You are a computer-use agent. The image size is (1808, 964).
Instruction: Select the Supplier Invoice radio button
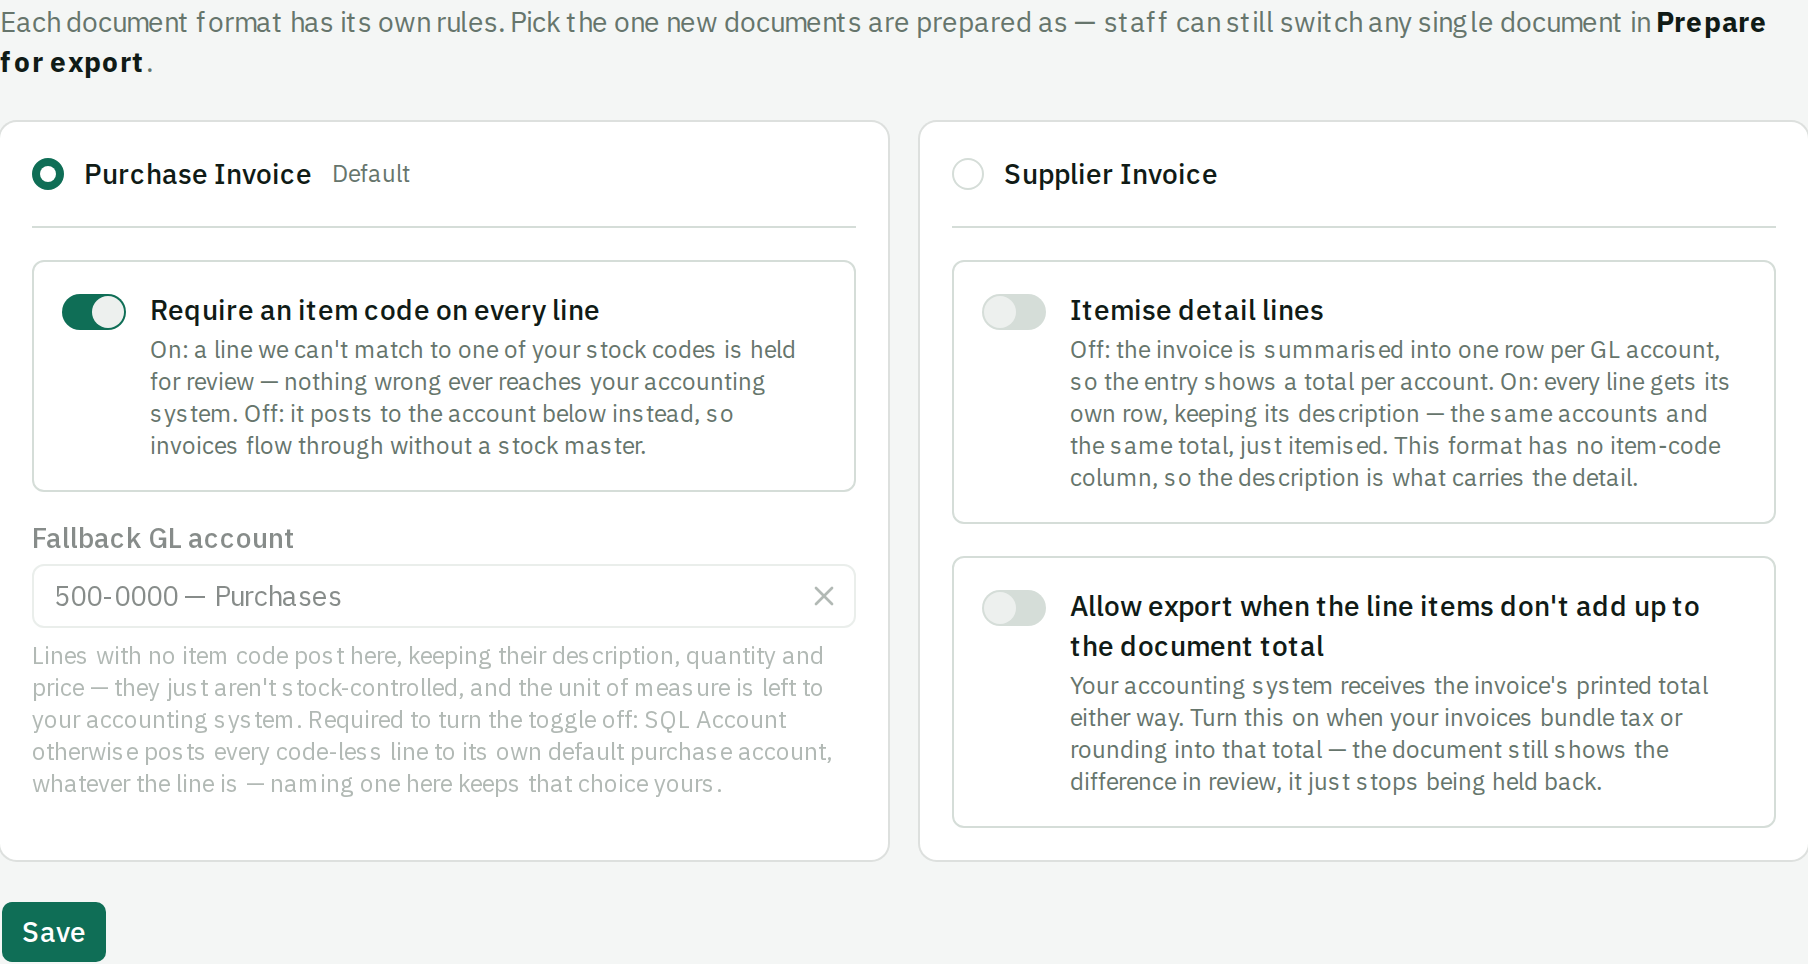[968, 174]
